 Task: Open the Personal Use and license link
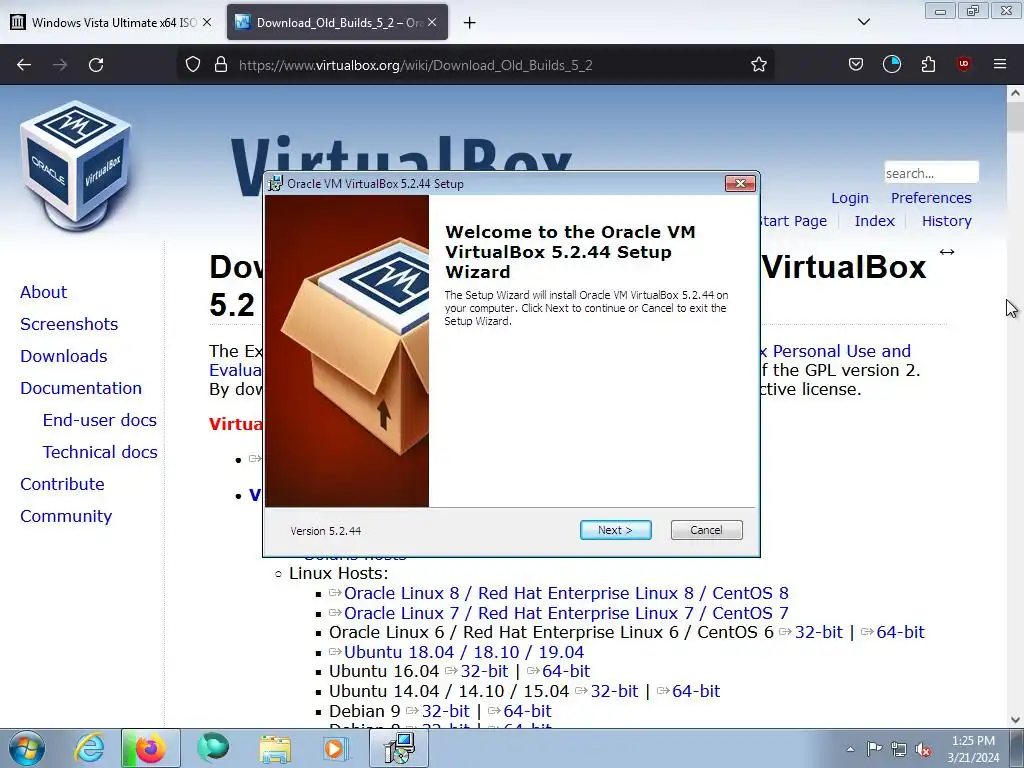pos(841,351)
